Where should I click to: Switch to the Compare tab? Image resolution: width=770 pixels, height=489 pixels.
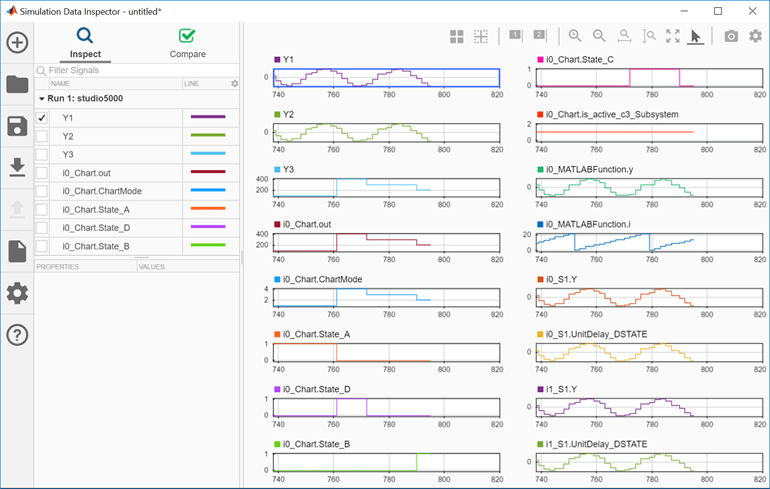(188, 42)
